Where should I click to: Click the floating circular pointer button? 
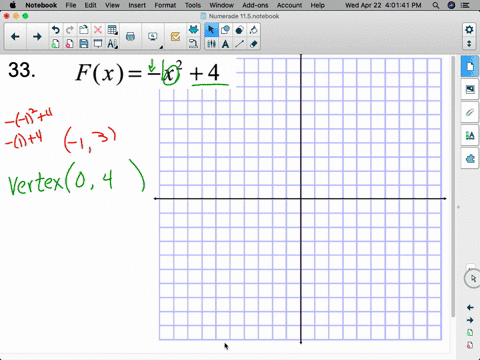coord(473,279)
